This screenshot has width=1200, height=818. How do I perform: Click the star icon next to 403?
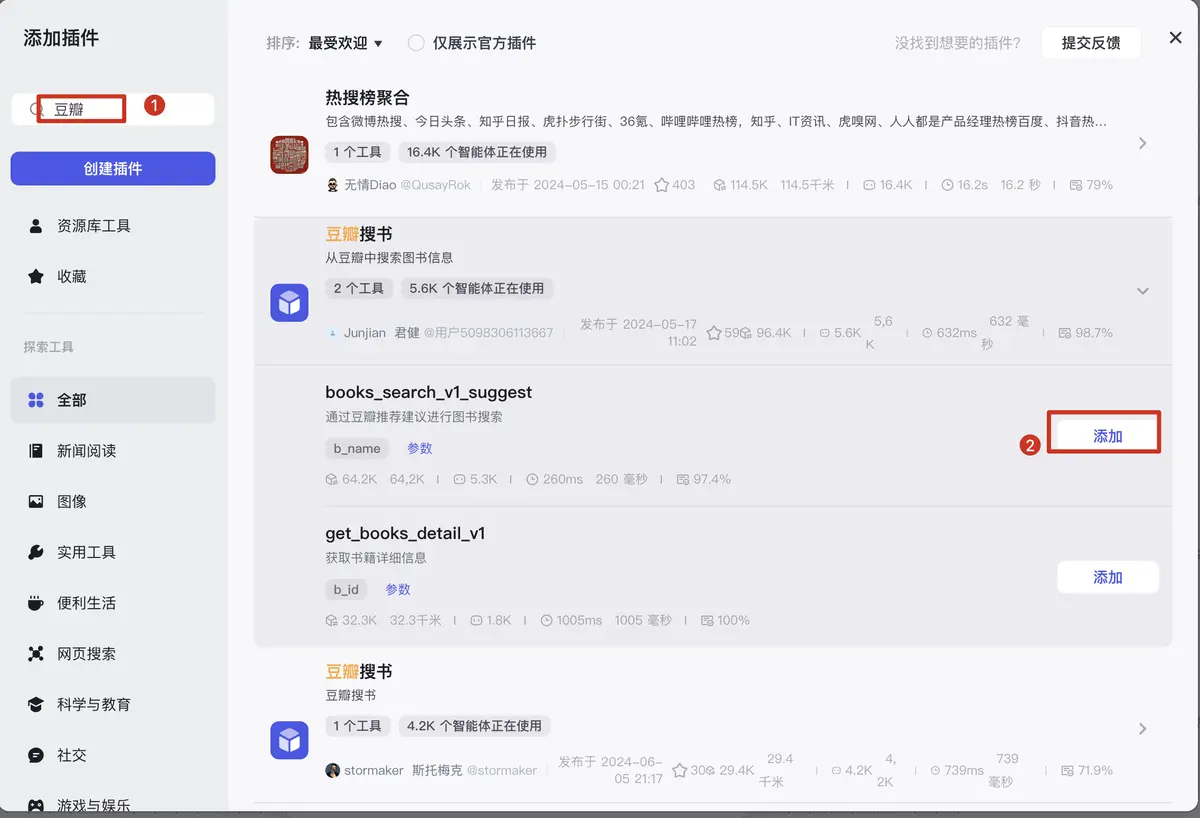tap(661, 185)
